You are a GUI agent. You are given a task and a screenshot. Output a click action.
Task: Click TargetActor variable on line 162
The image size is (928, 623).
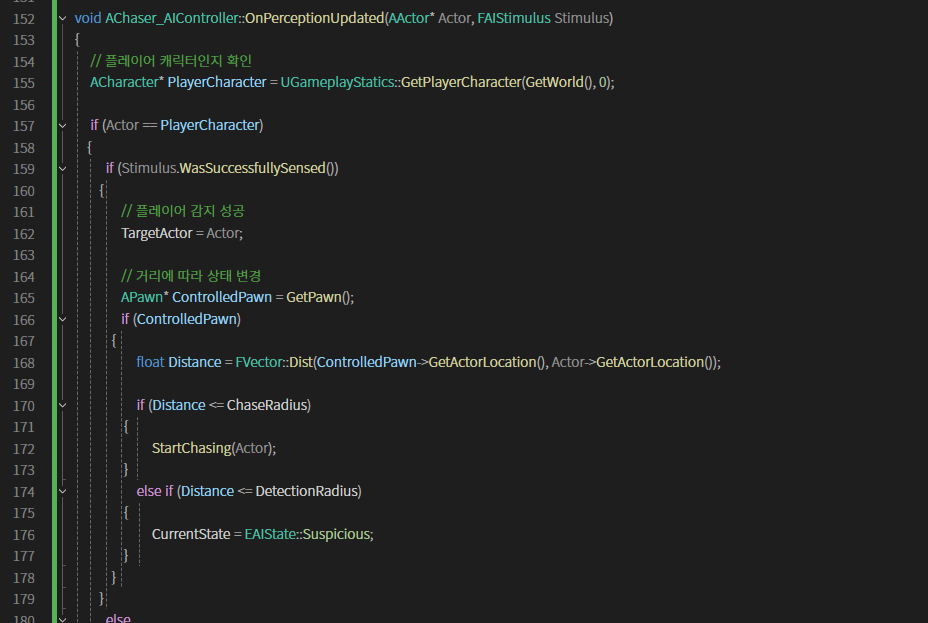tap(157, 233)
